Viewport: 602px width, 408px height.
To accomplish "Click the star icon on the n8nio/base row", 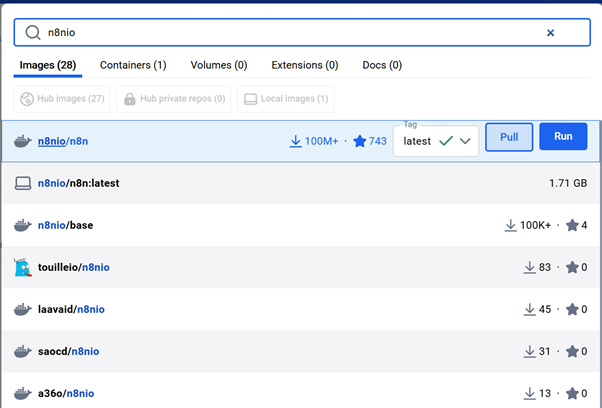I will coord(572,225).
